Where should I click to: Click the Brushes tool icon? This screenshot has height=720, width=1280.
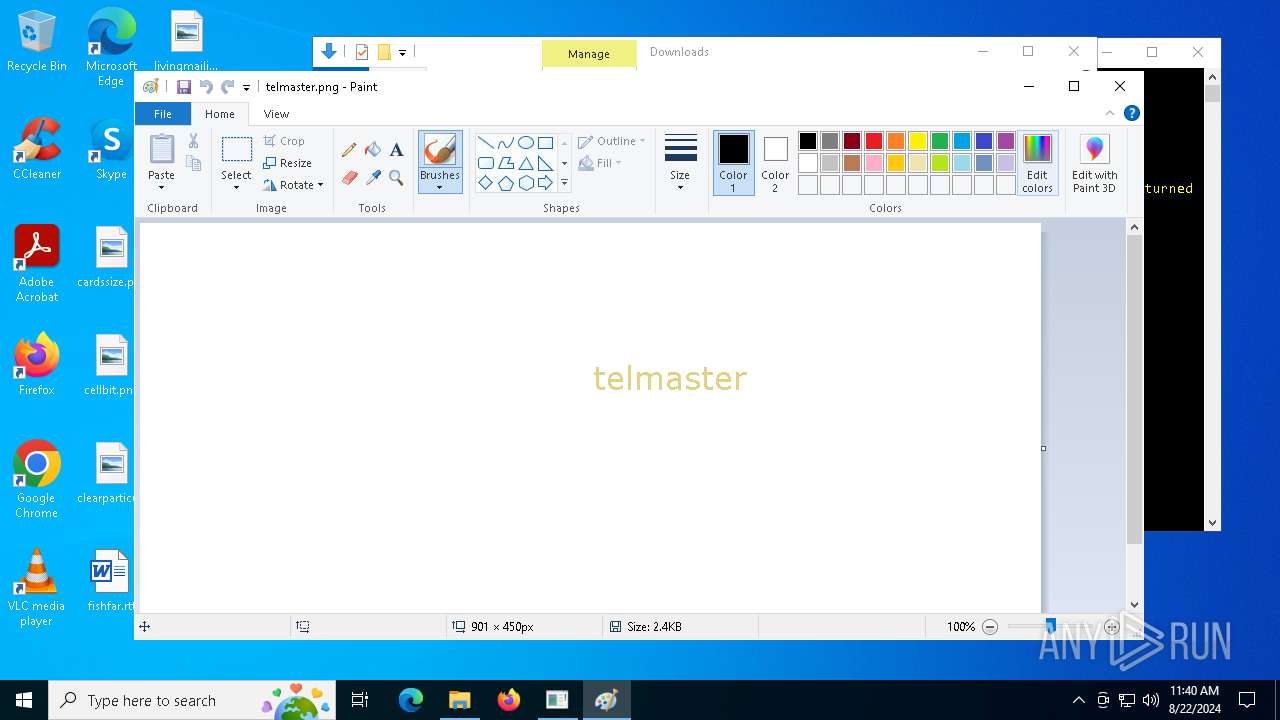tap(440, 150)
